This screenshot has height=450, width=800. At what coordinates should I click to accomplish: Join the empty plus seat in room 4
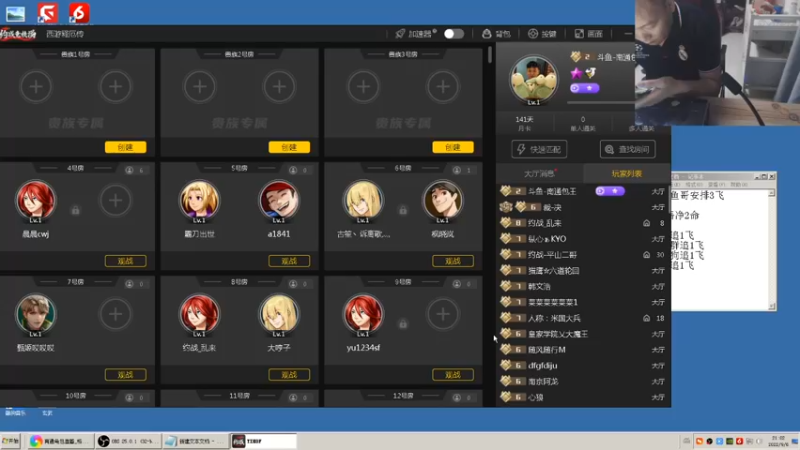115,201
